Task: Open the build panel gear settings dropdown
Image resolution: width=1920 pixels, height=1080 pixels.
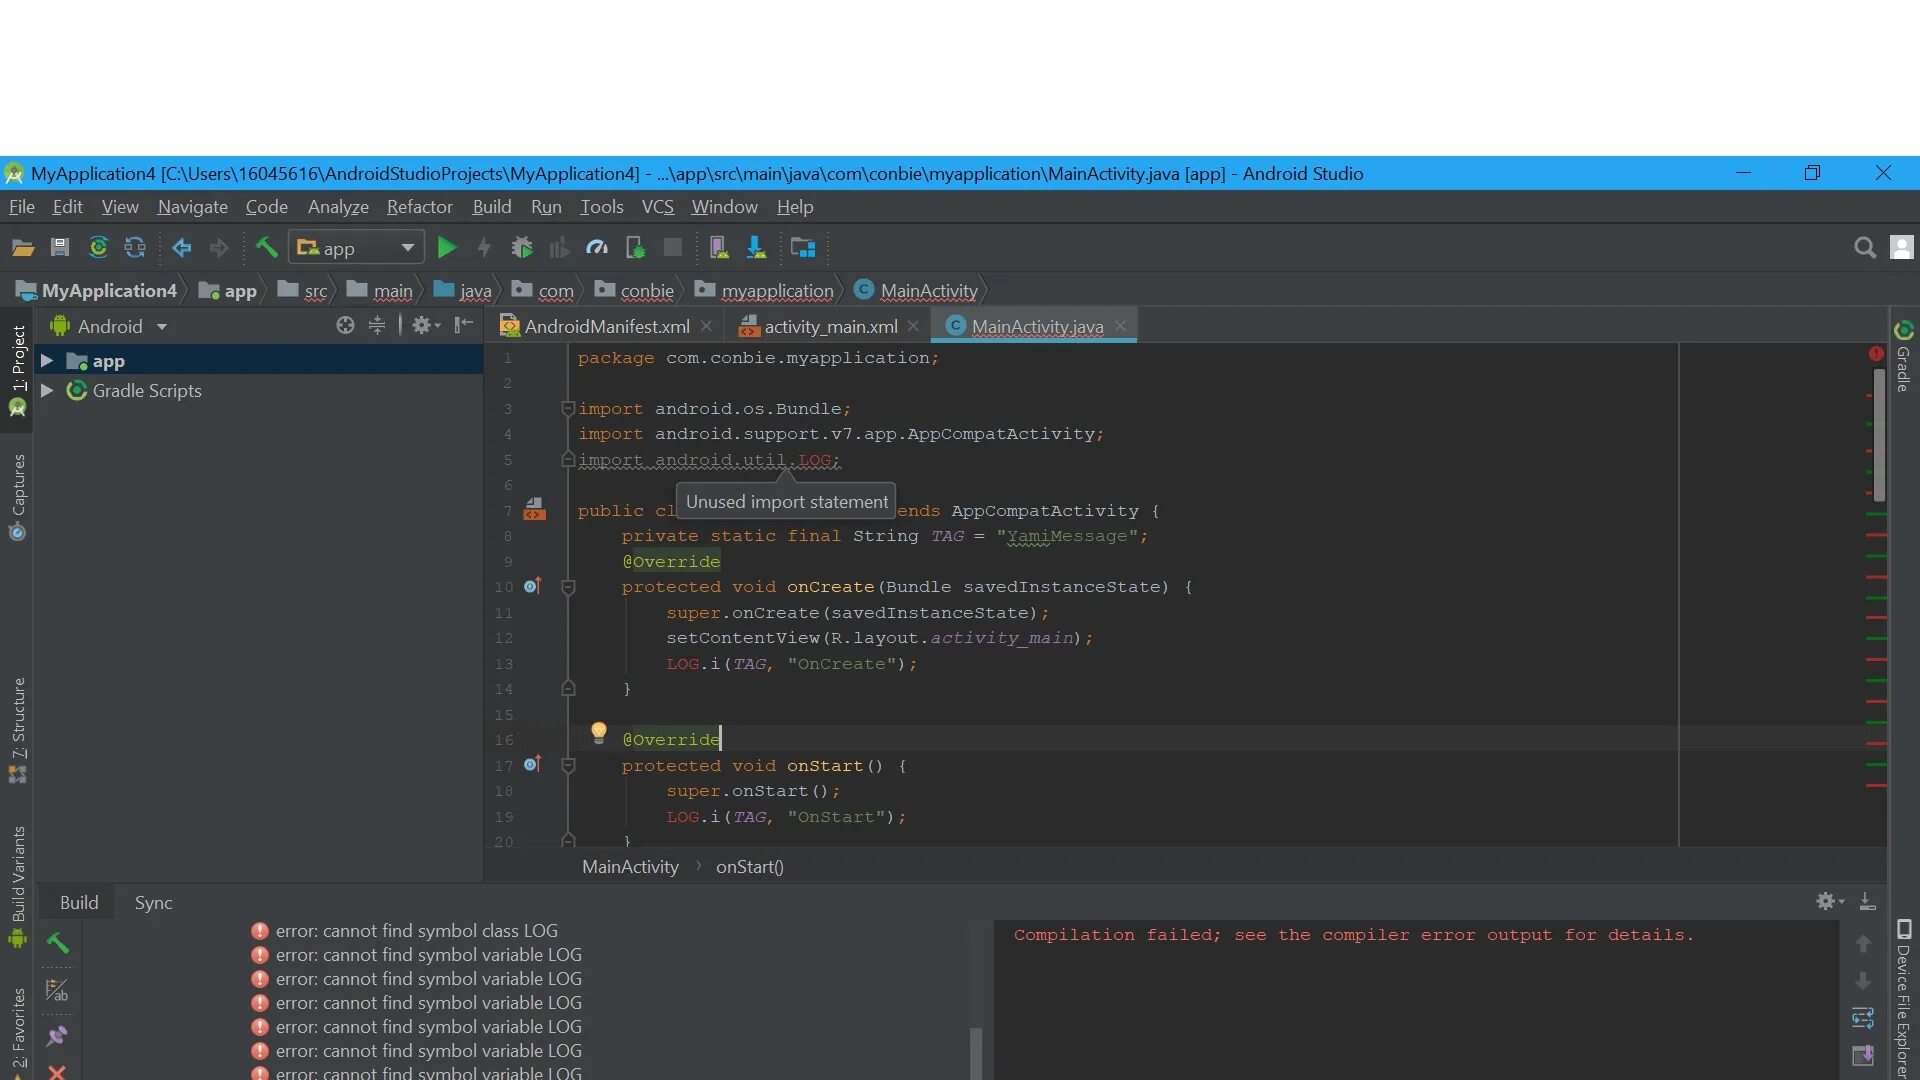Action: coord(1830,901)
